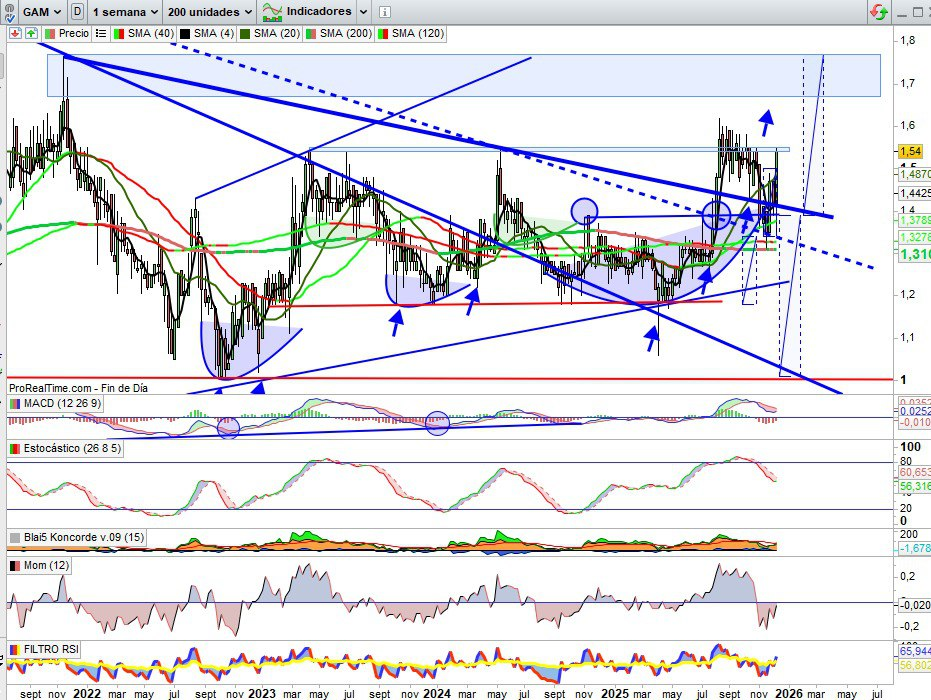Open the GAM ticker dropdown

click(x=42, y=11)
